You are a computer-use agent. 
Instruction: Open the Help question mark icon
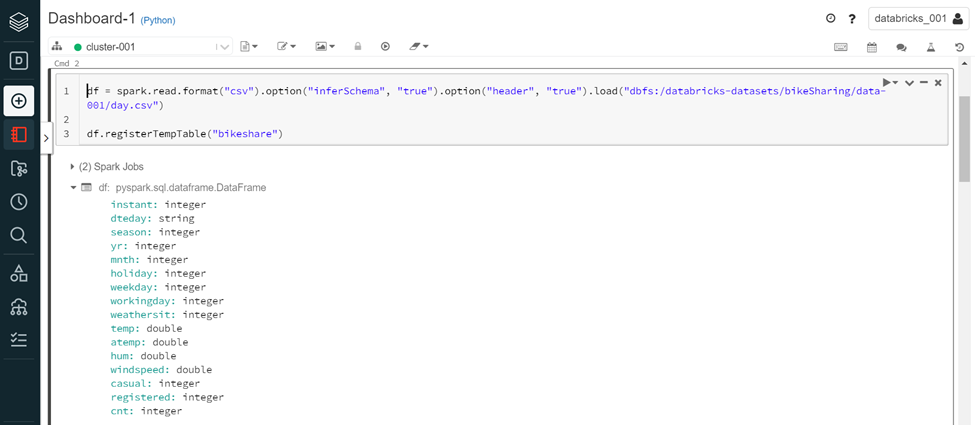tap(852, 19)
